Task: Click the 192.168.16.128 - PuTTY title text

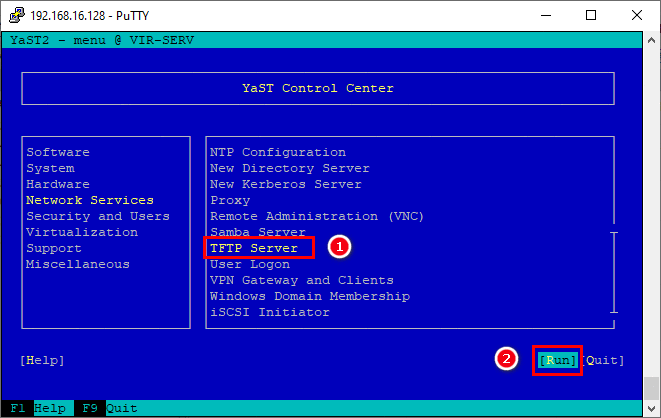Action: pos(89,16)
